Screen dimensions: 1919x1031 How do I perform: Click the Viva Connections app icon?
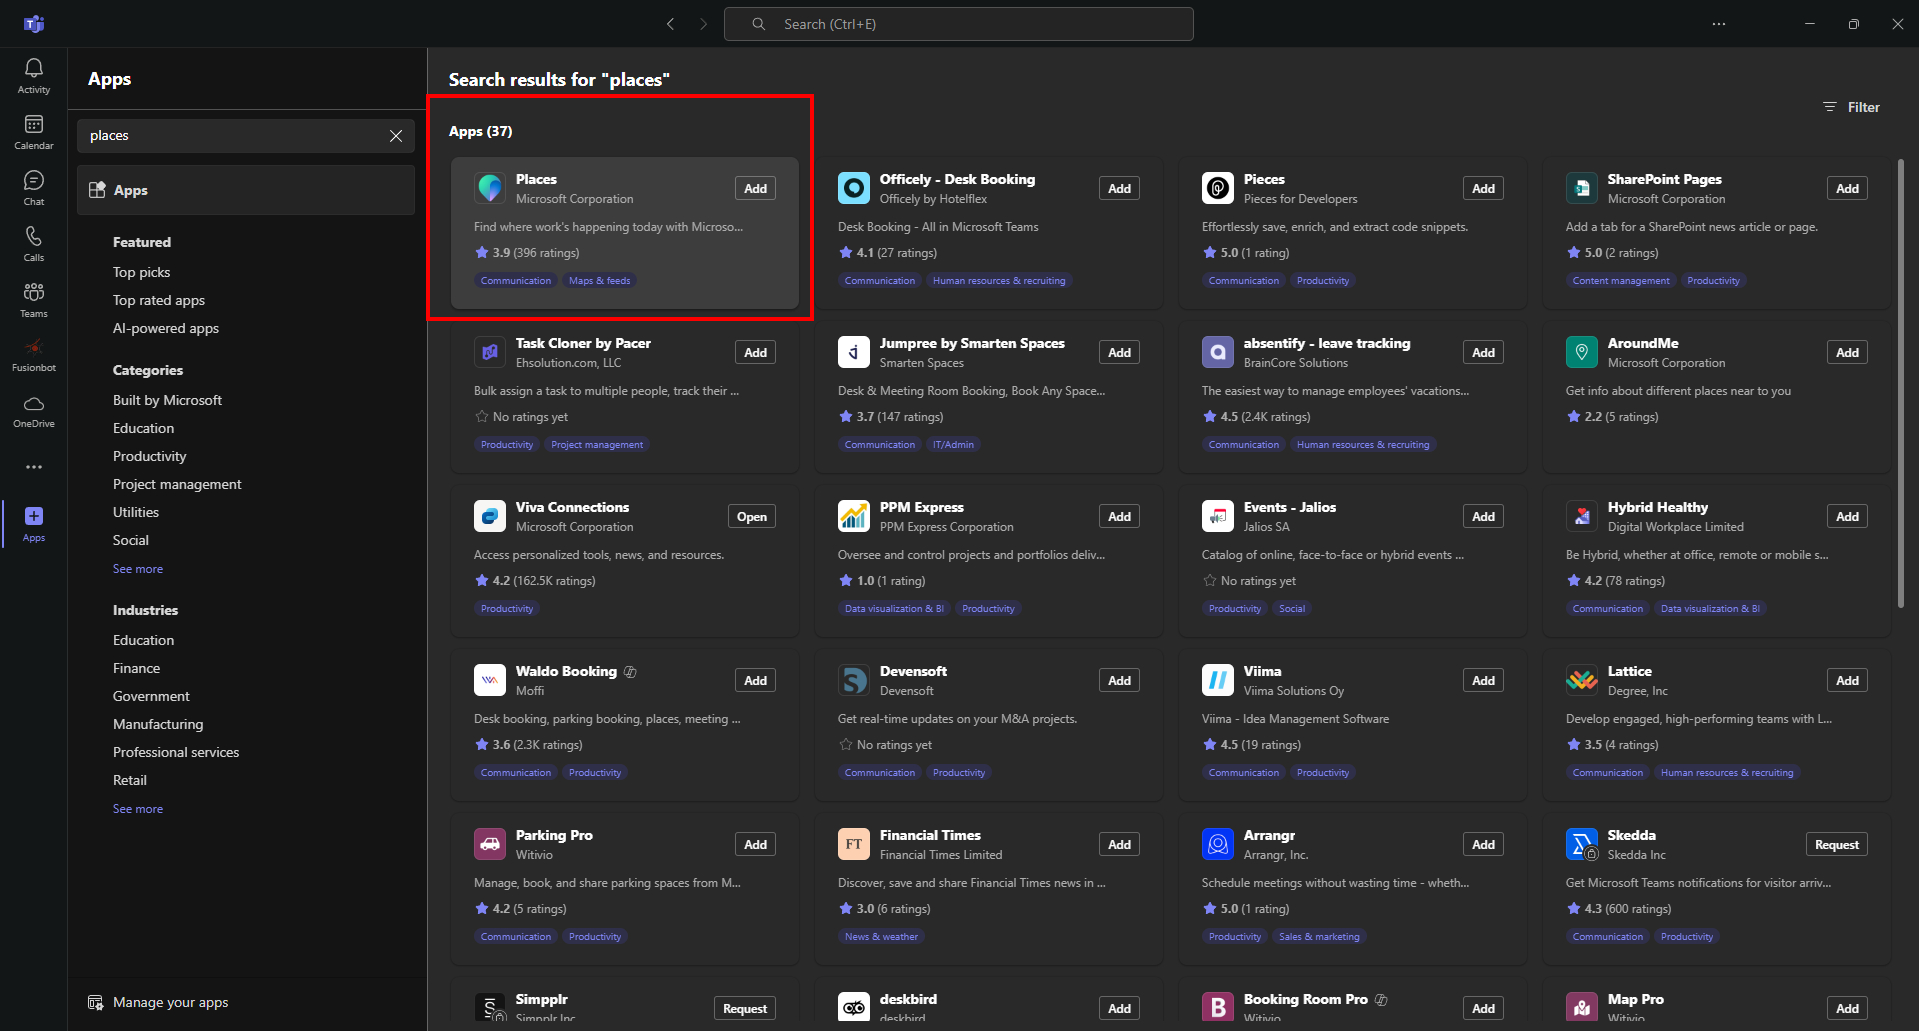(x=490, y=516)
